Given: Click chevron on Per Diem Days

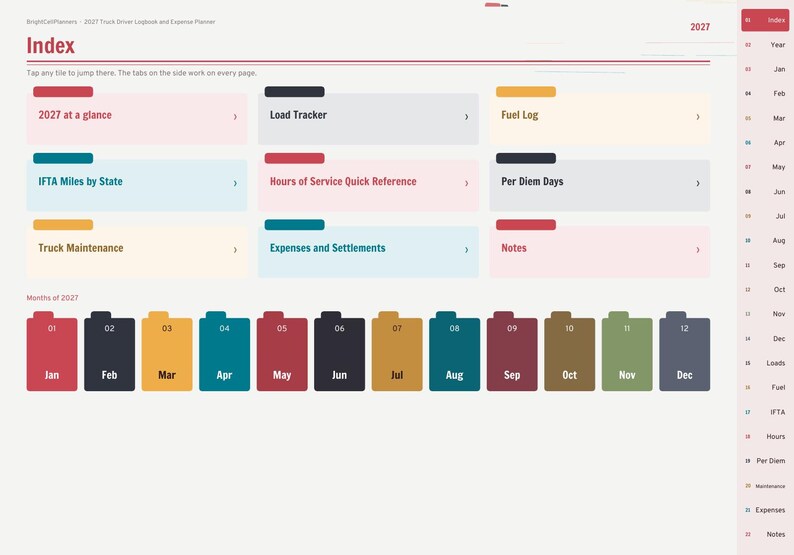Looking at the screenshot, I should click(x=698, y=183).
